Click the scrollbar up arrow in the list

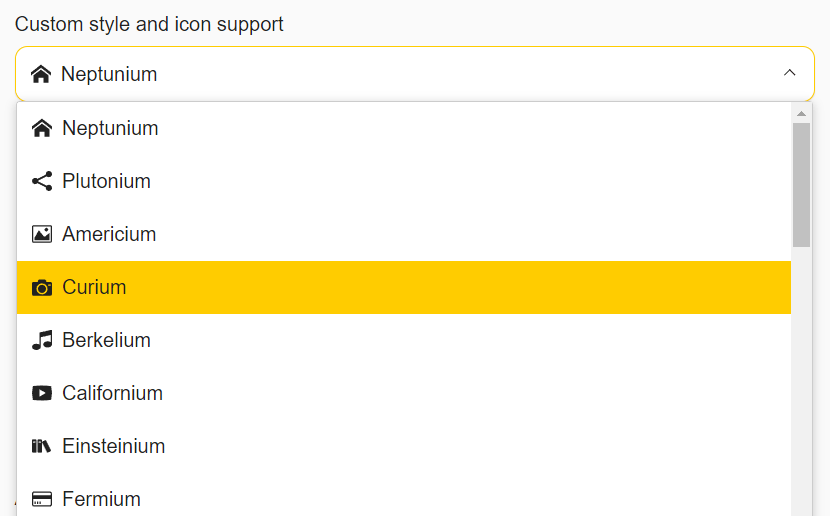pyautogui.click(x=801, y=114)
